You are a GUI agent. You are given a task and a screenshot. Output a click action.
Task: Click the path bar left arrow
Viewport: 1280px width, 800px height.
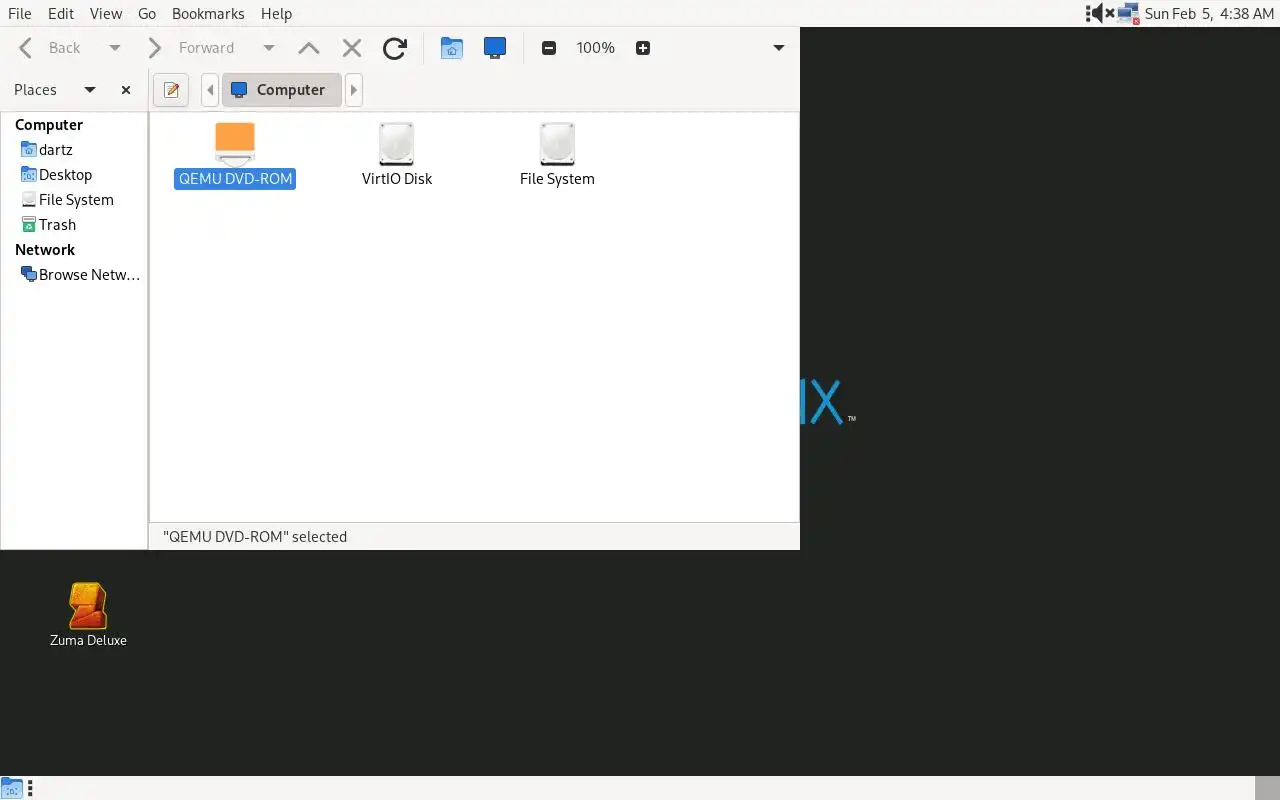click(x=209, y=90)
